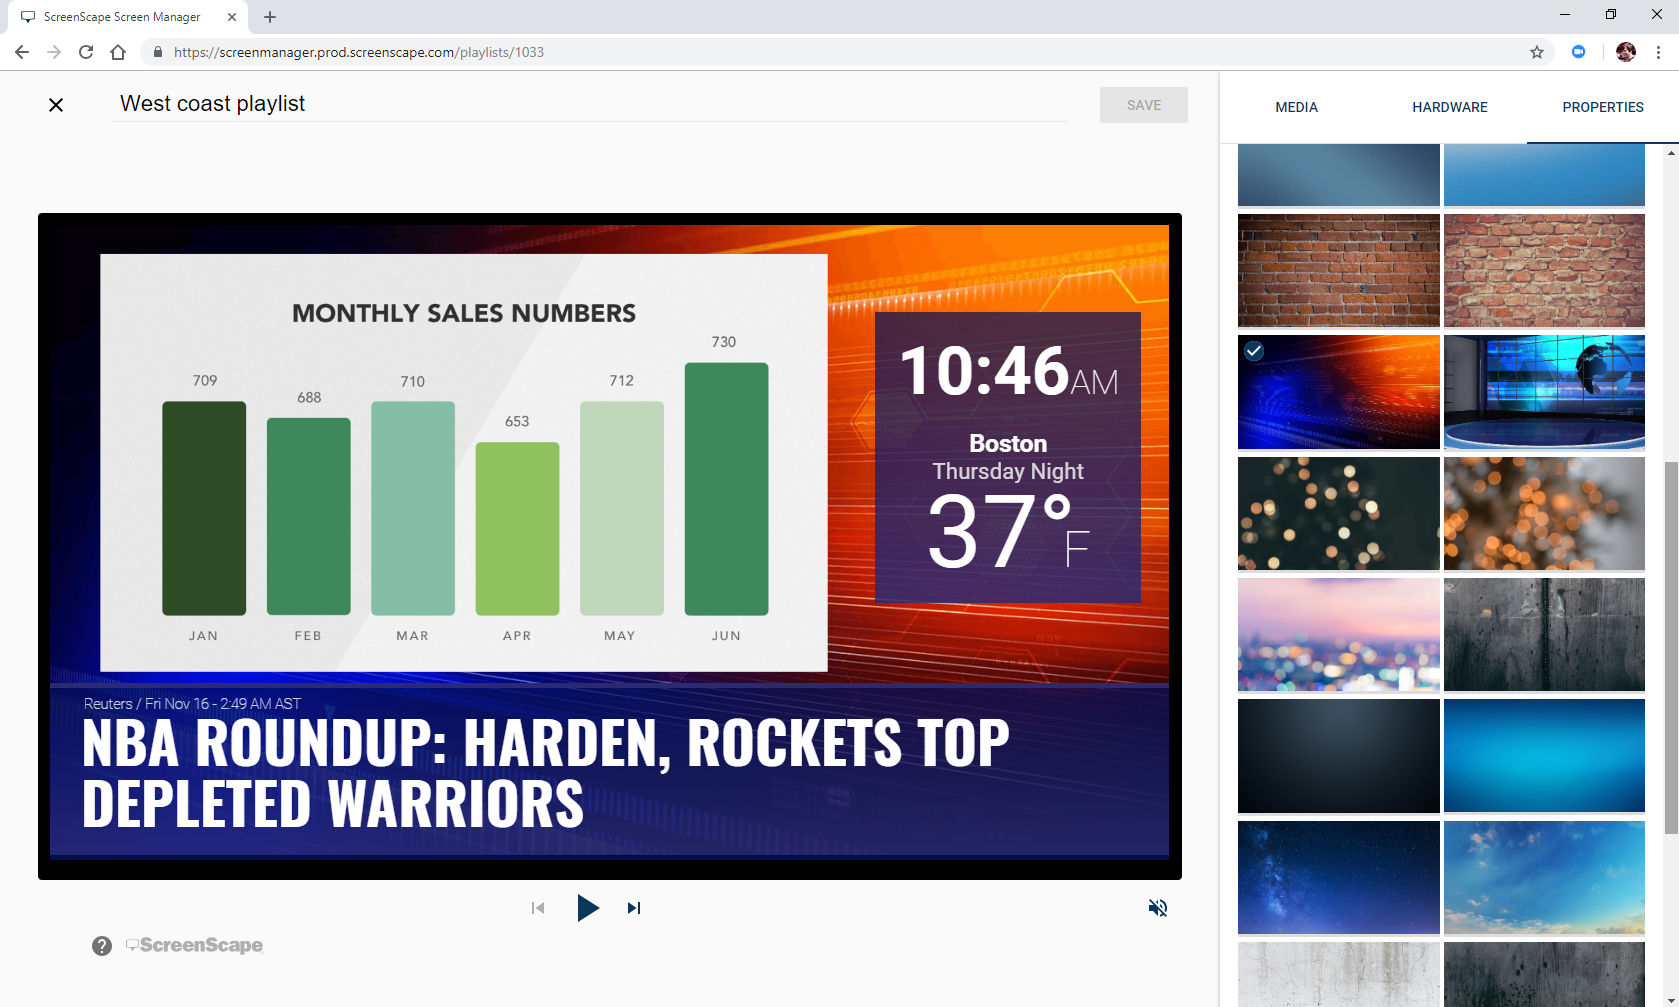Screen dimensions: 1679x1007
Task: Open the Properties tab
Action: [1602, 107]
